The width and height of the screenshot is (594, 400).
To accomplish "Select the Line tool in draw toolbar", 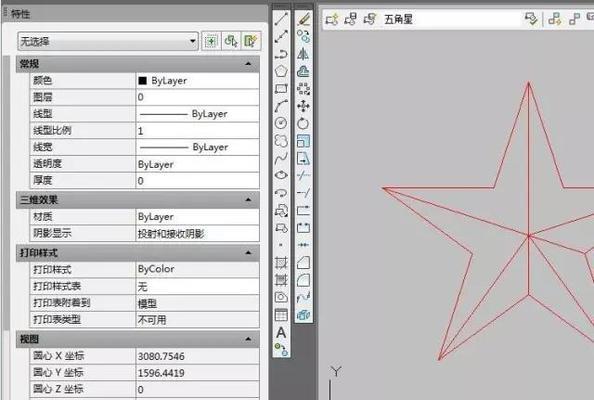I will (281, 19).
